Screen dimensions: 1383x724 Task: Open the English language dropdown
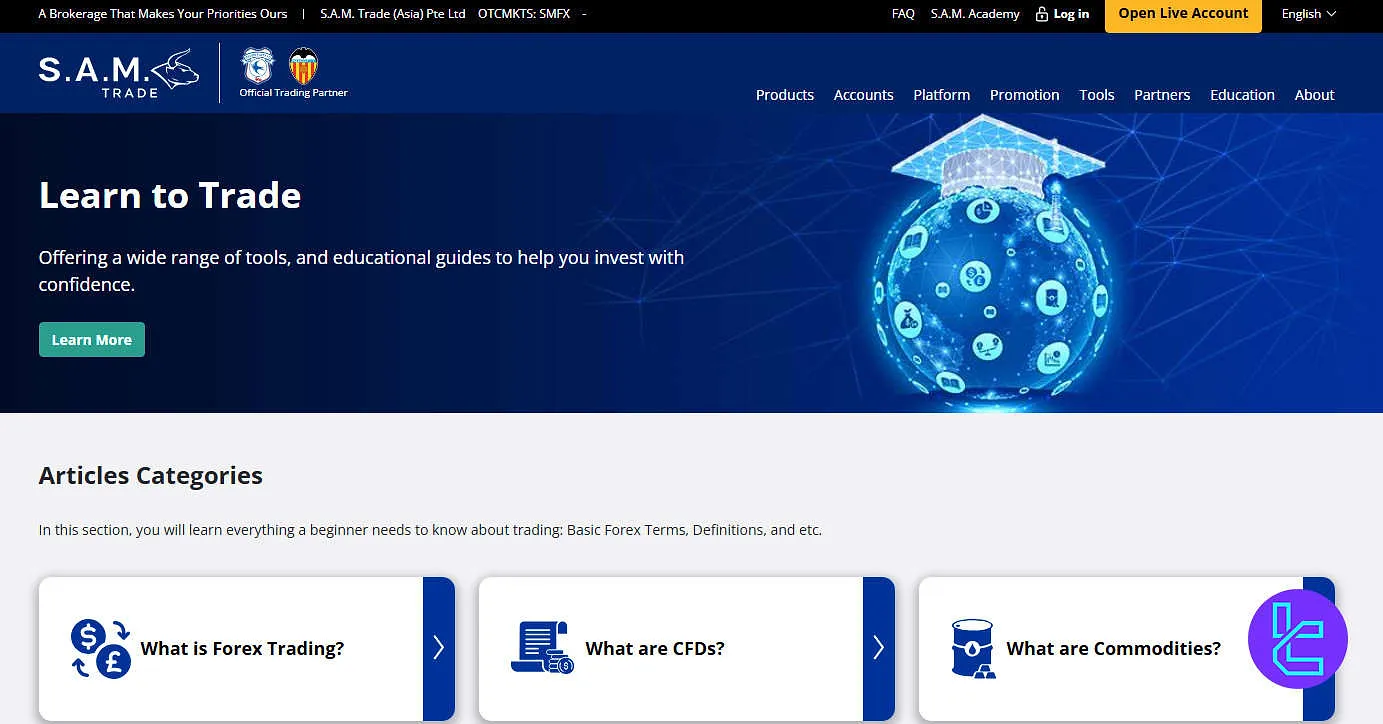point(1308,14)
